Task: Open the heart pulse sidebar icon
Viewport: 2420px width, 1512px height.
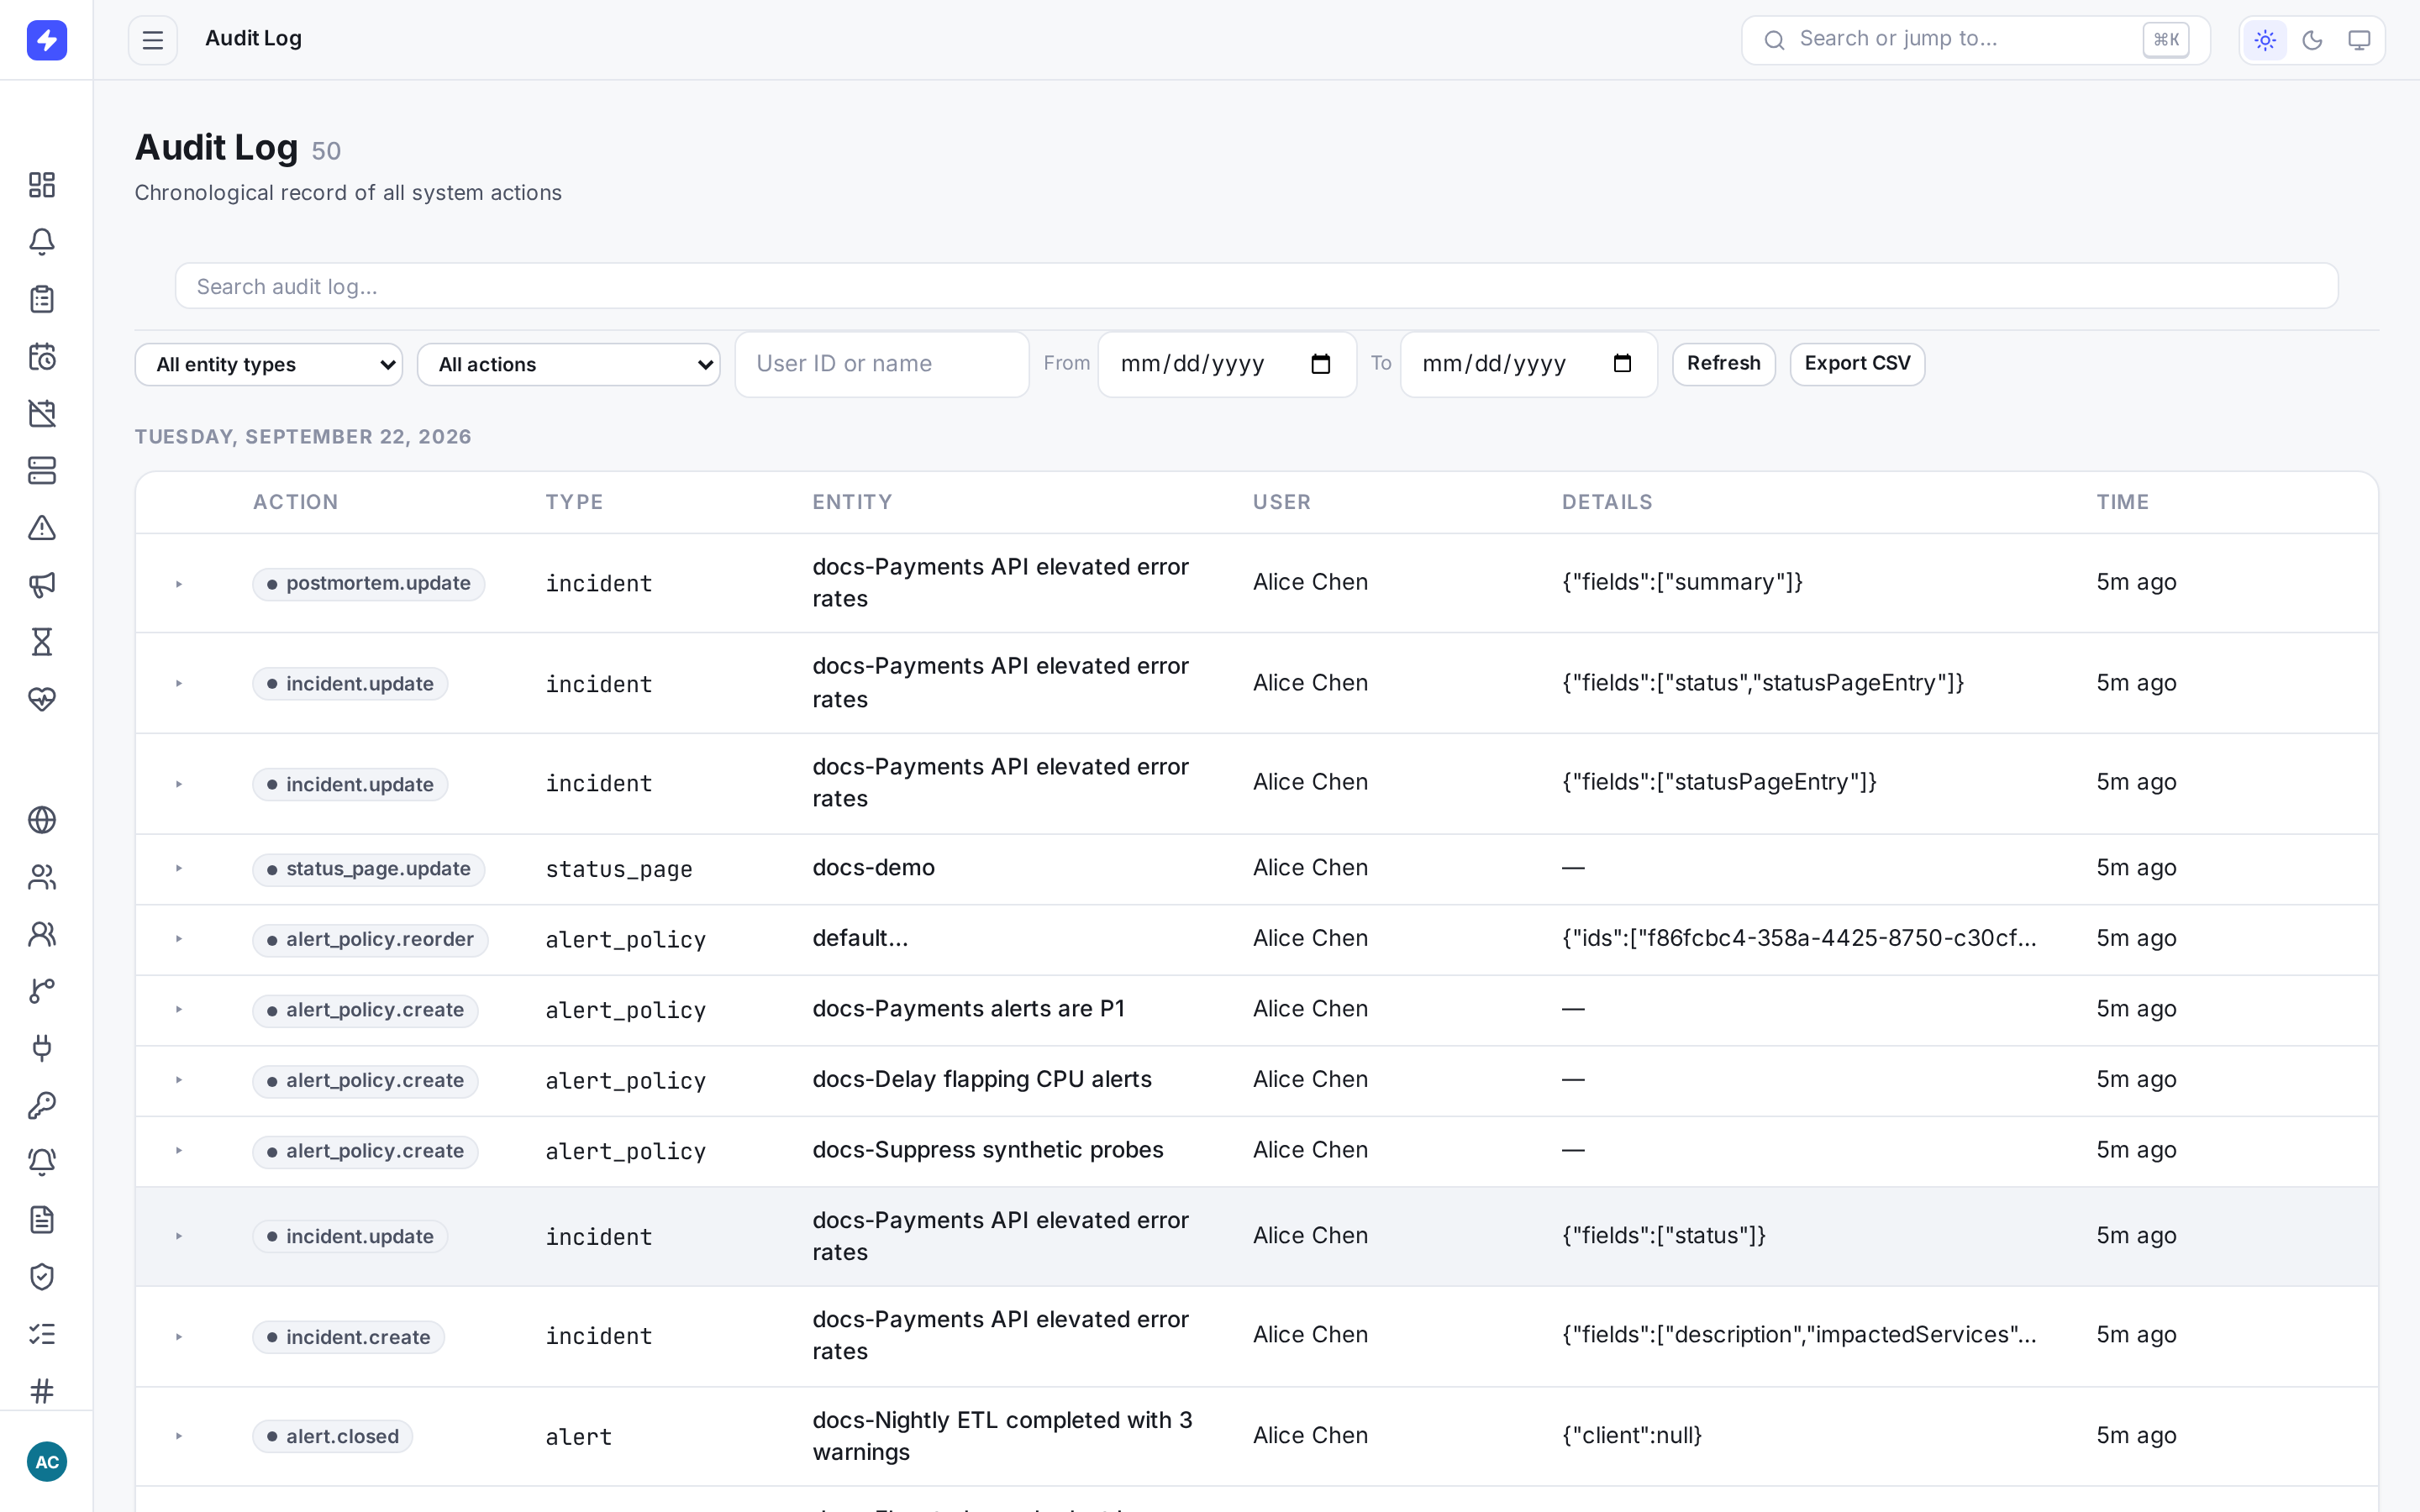Action: (42, 698)
